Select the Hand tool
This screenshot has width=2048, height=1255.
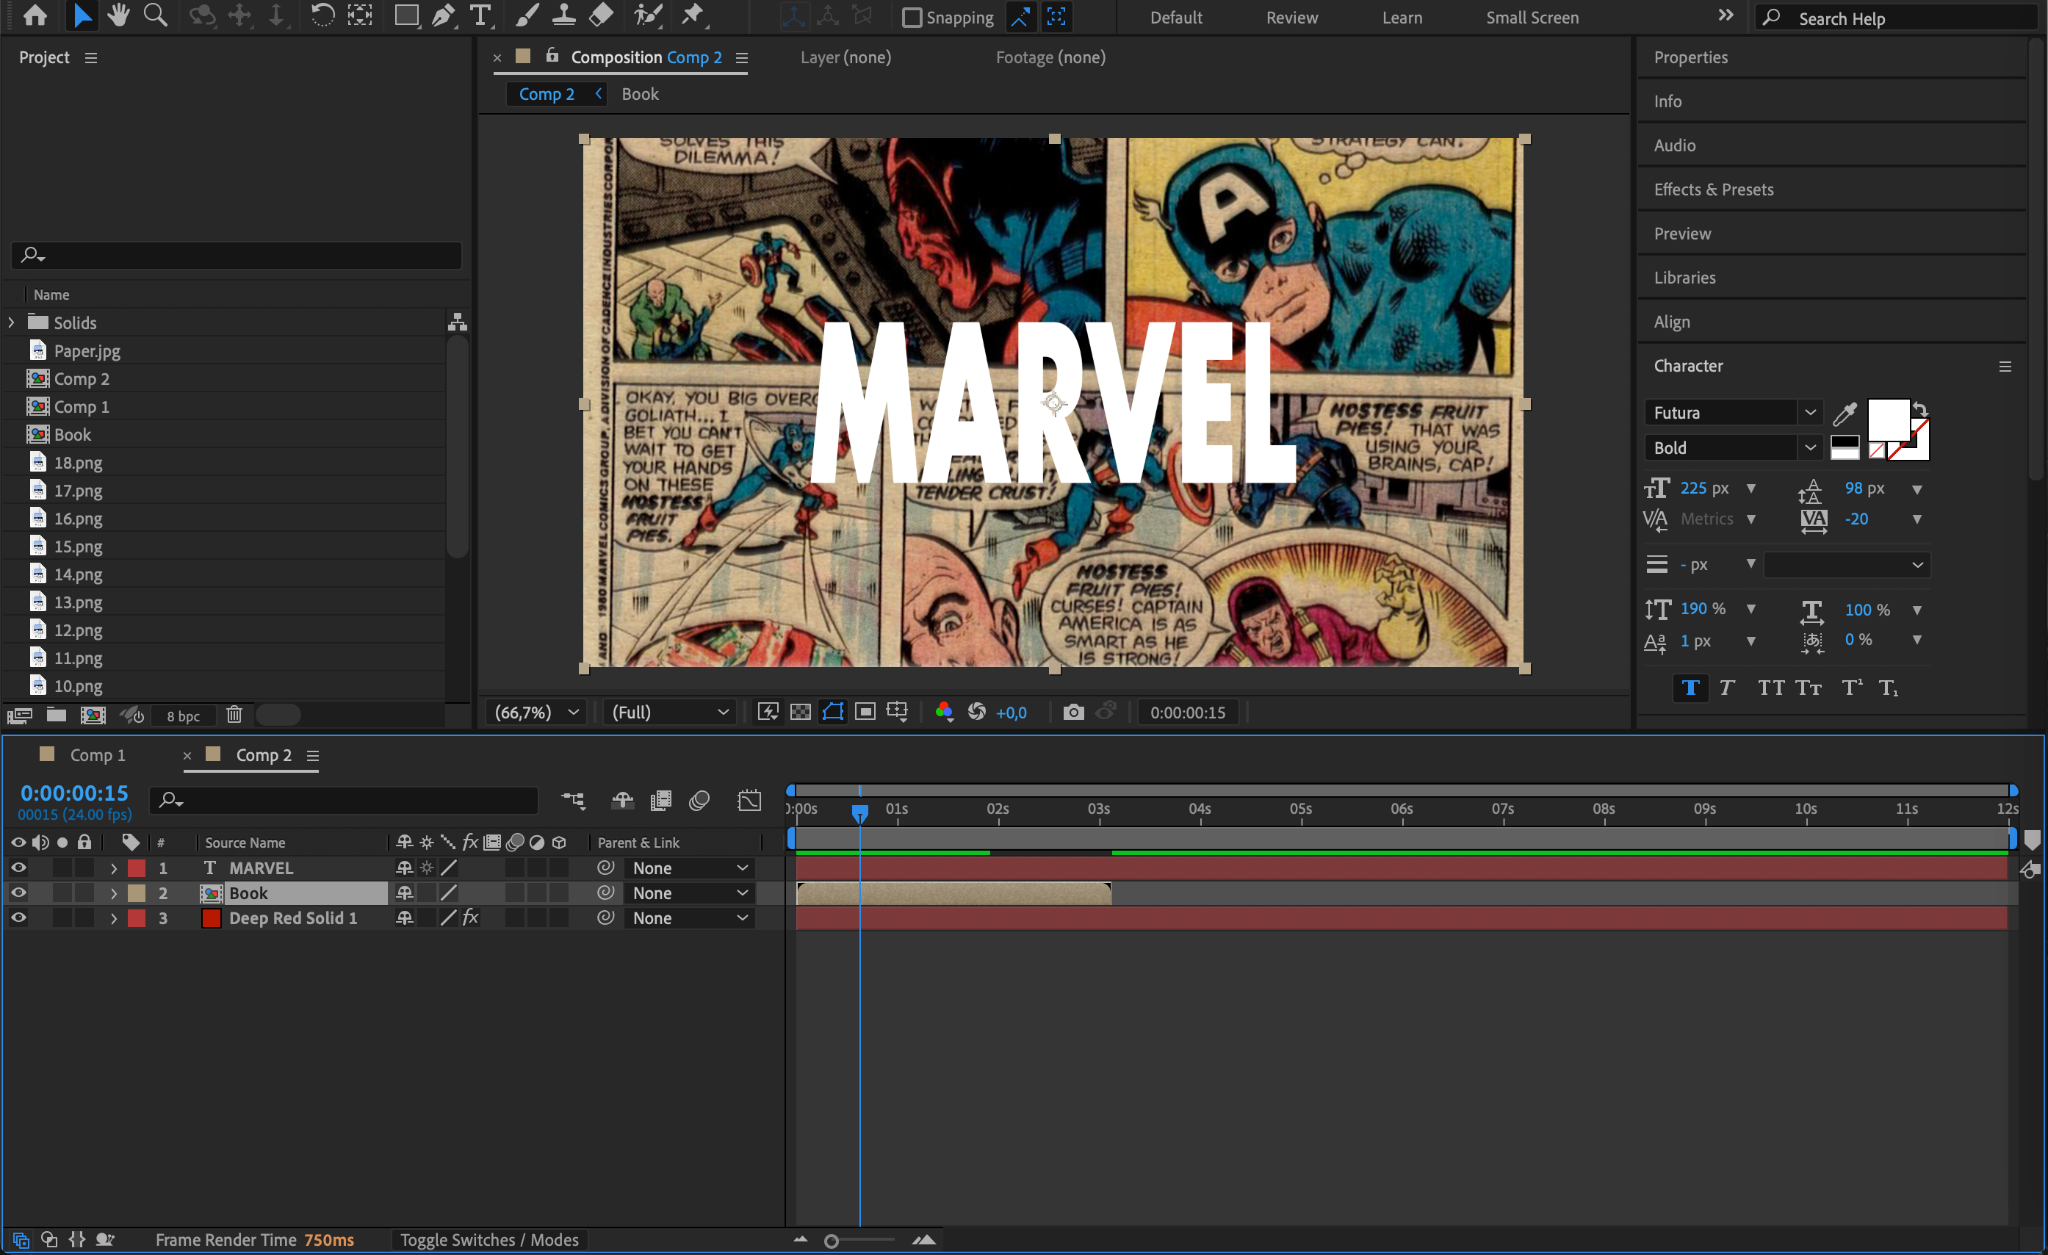coord(119,15)
